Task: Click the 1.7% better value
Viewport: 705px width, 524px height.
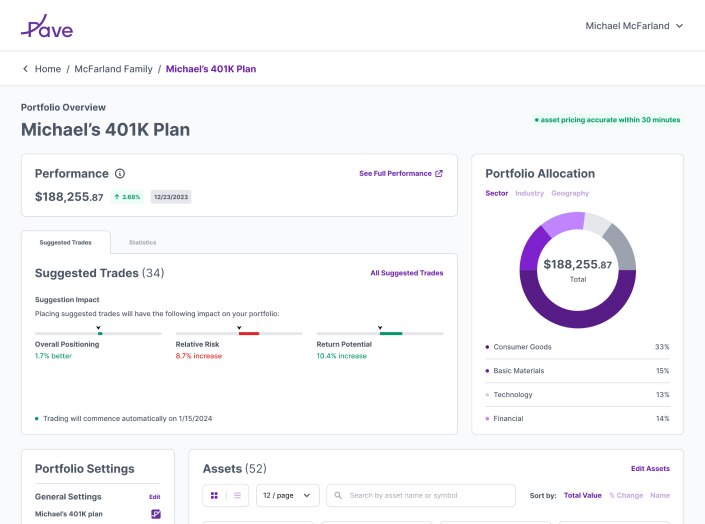Action: click(x=53, y=356)
